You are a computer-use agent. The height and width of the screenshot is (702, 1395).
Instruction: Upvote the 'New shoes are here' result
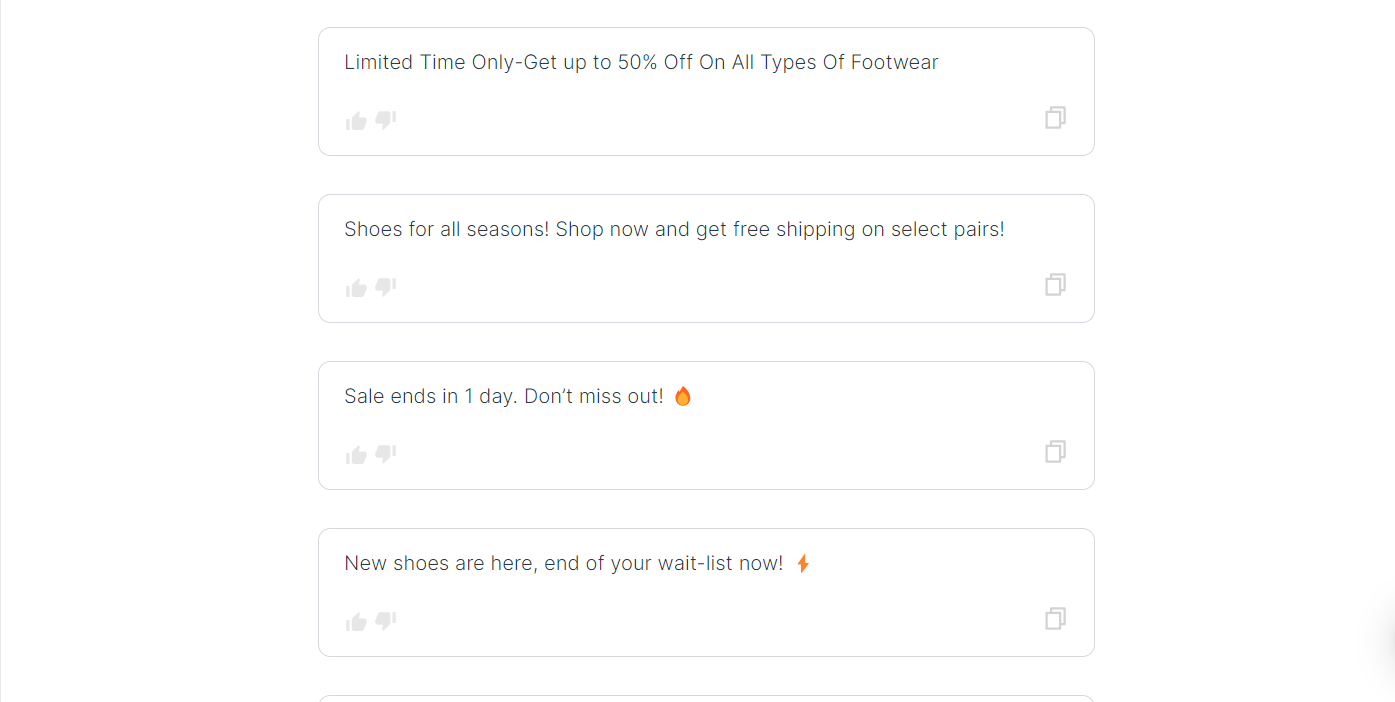tap(356, 622)
